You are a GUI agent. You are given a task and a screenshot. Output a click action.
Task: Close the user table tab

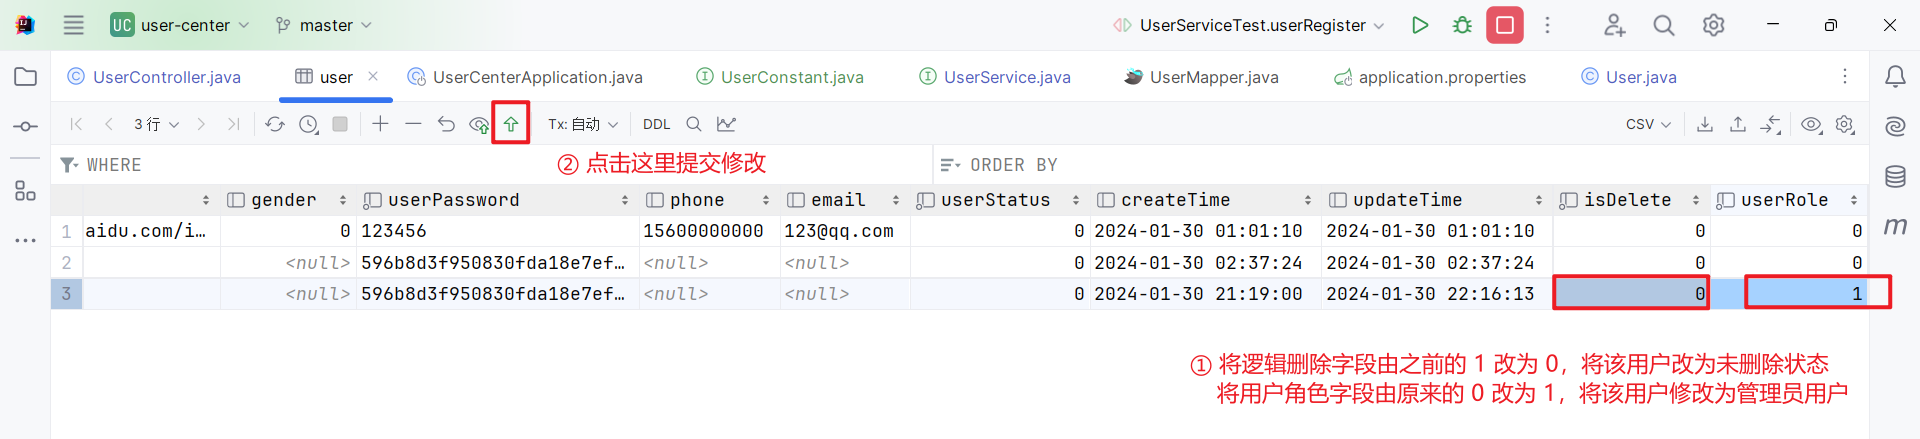pos(373,76)
